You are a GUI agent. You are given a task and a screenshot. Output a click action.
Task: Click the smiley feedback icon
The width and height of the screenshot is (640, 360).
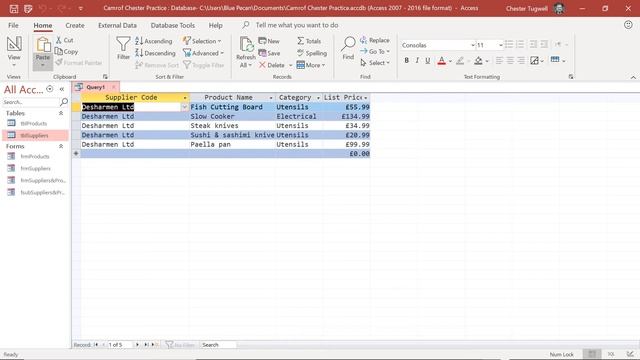point(628,25)
